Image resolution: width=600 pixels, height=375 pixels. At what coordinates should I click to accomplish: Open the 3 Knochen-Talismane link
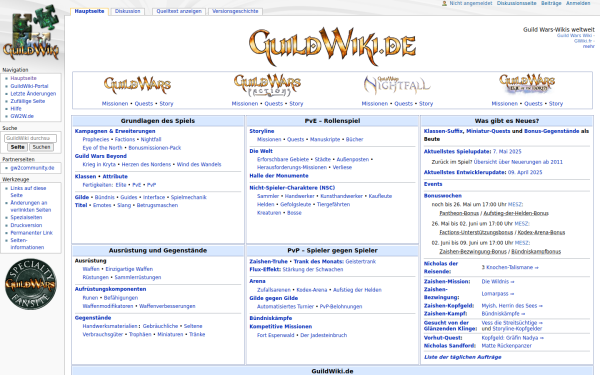510,267
